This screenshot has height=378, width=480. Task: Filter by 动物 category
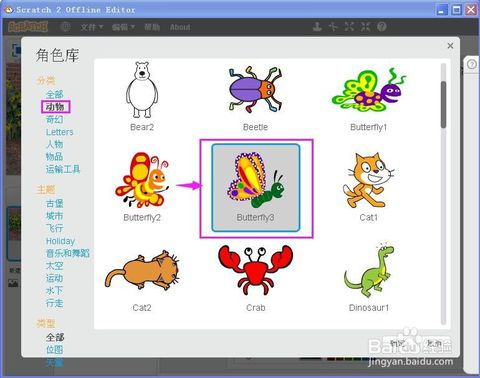click(x=55, y=107)
